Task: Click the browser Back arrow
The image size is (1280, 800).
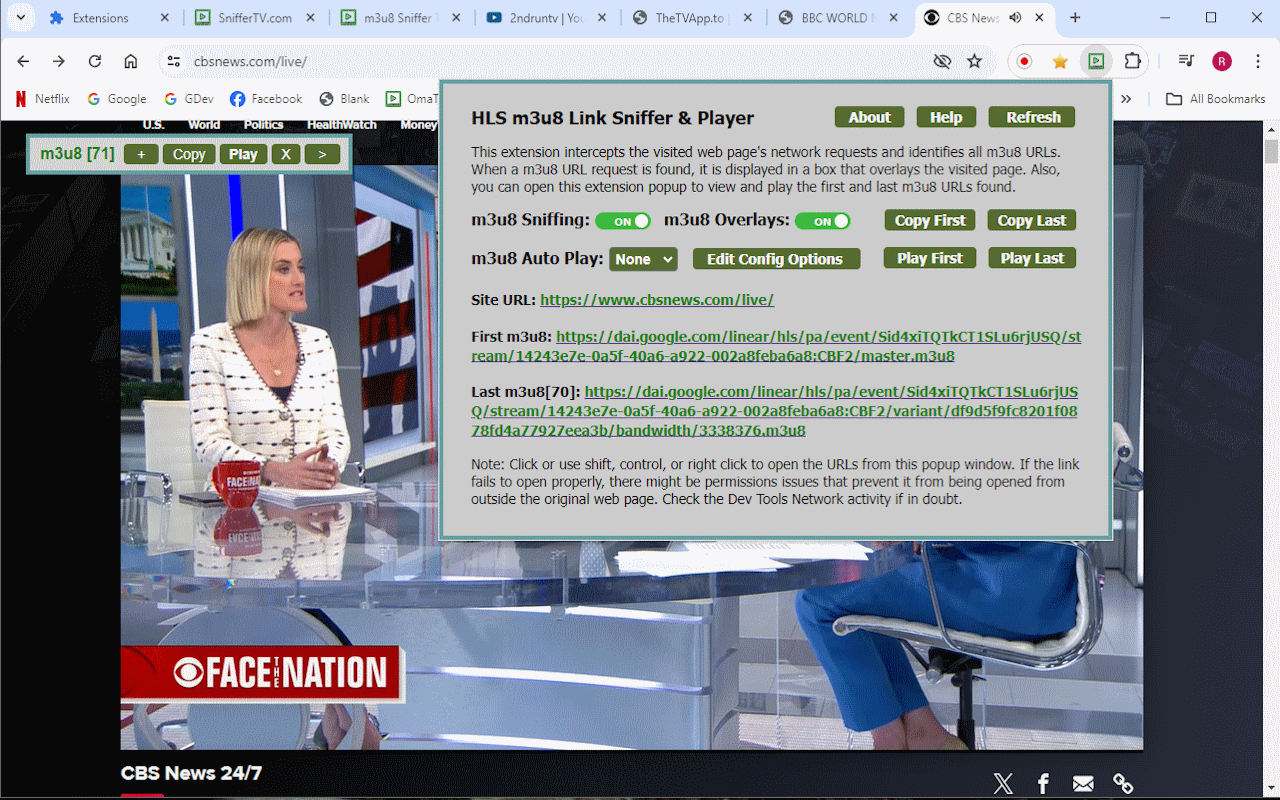Action: (24, 61)
